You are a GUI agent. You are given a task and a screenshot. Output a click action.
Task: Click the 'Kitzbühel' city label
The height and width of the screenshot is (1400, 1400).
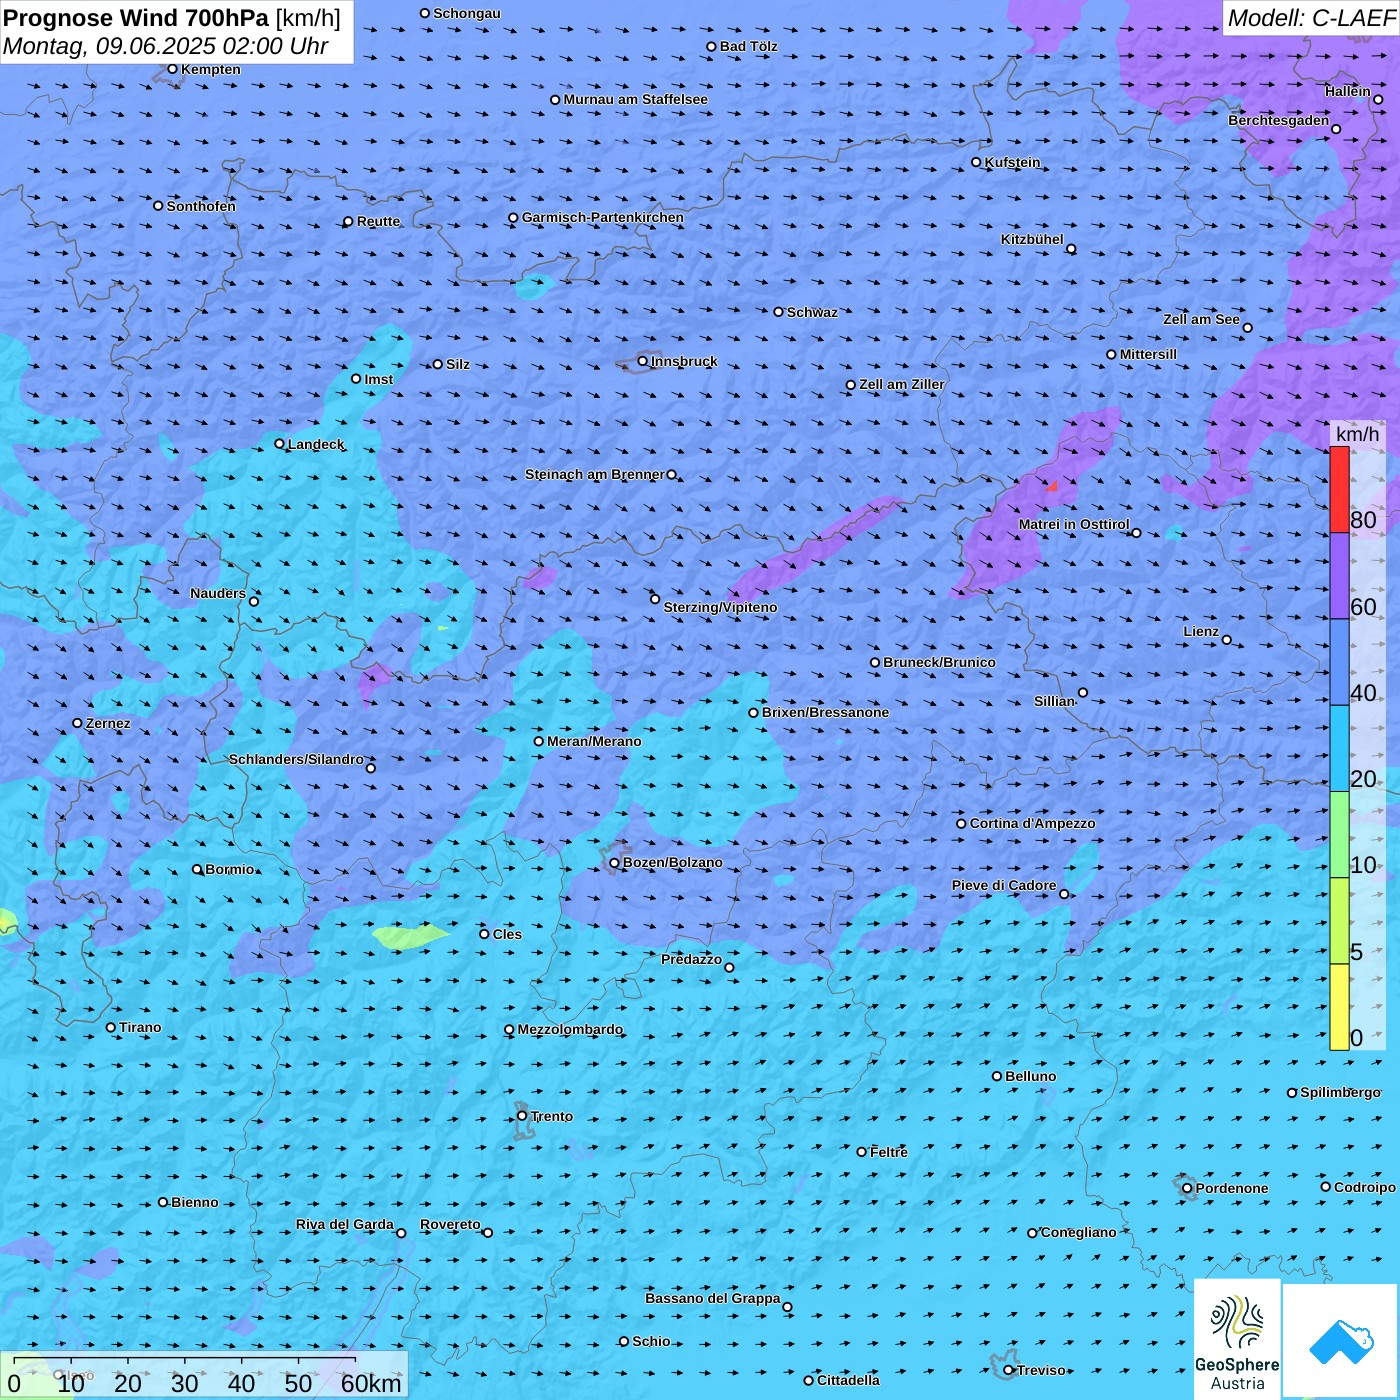coord(1032,239)
